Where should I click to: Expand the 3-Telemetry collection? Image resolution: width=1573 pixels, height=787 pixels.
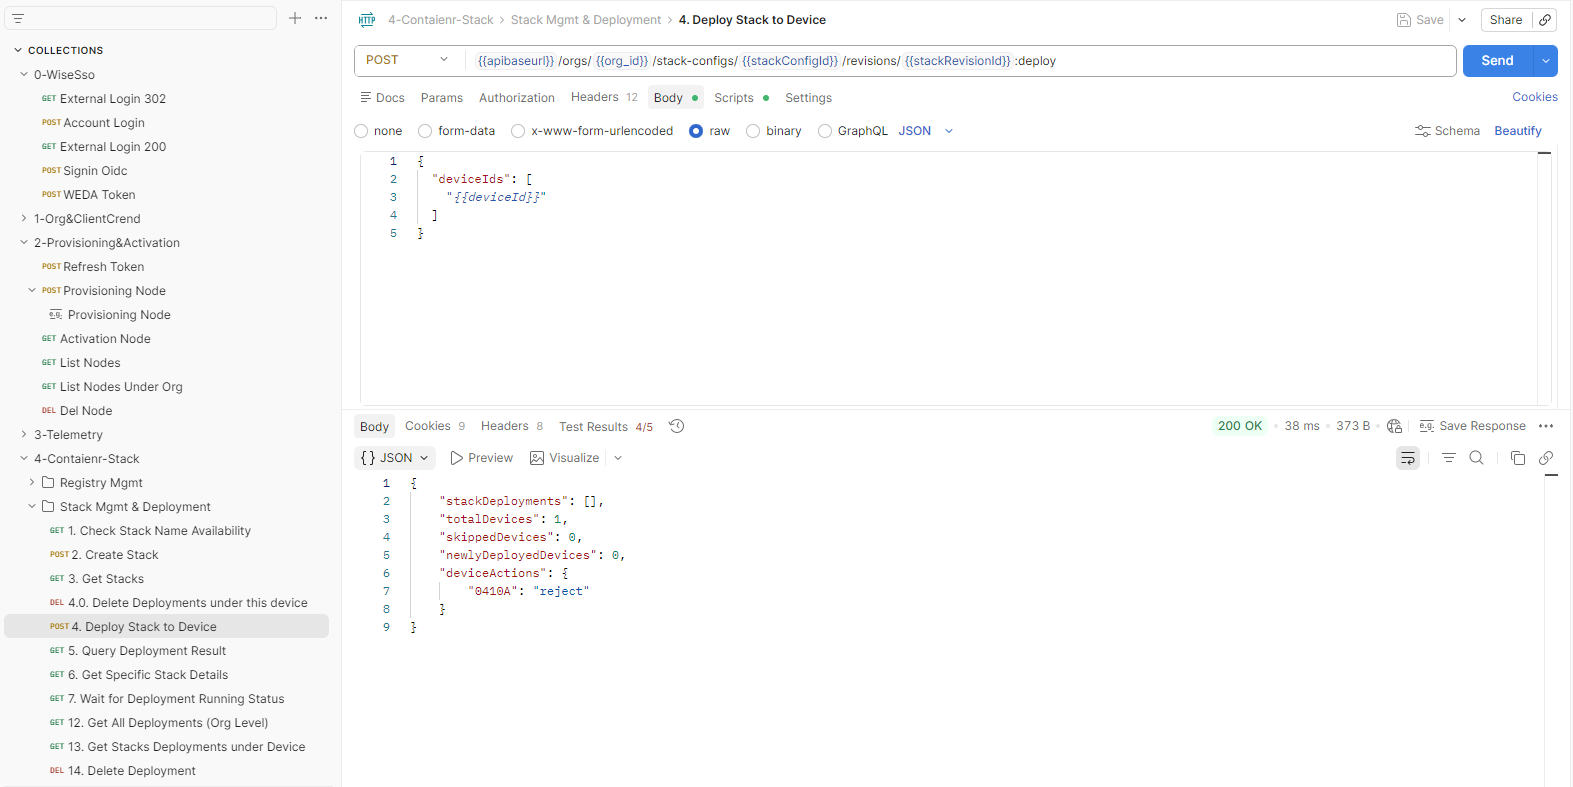(x=24, y=435)
